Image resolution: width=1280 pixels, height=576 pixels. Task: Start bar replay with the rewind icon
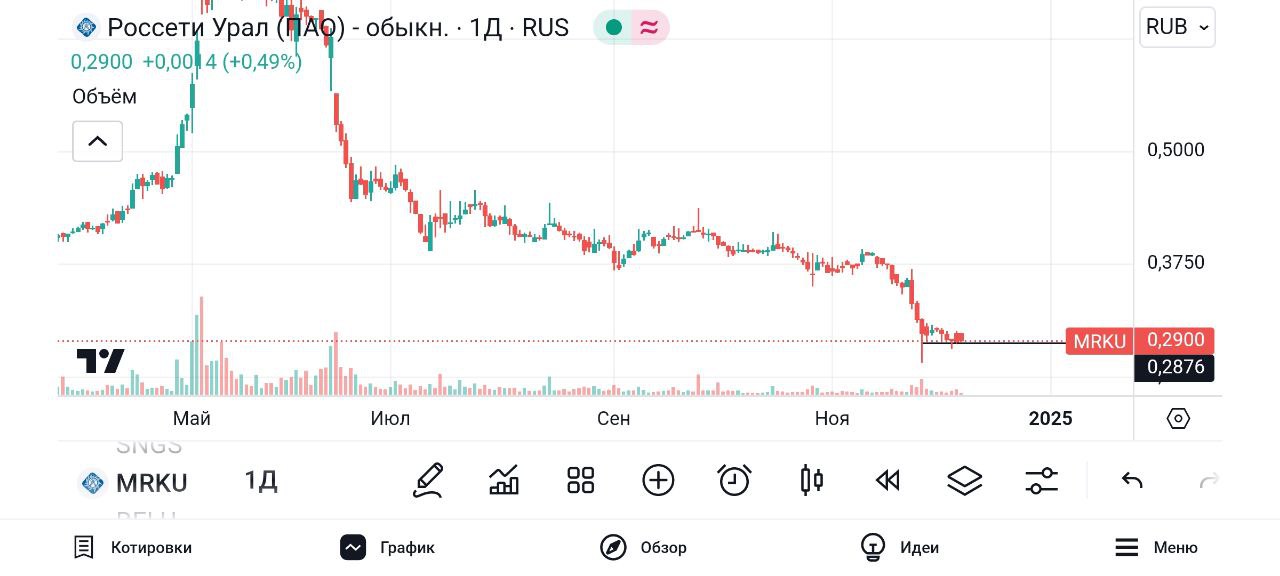click(888, 481)
